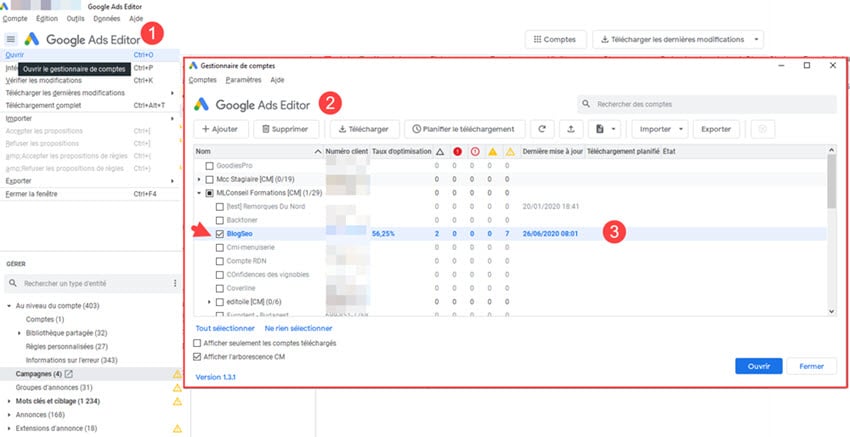Click the accounts list vertical scrollbar thumb
The height and width of the screenshot is (437, 850).
(x=832, y=182)
